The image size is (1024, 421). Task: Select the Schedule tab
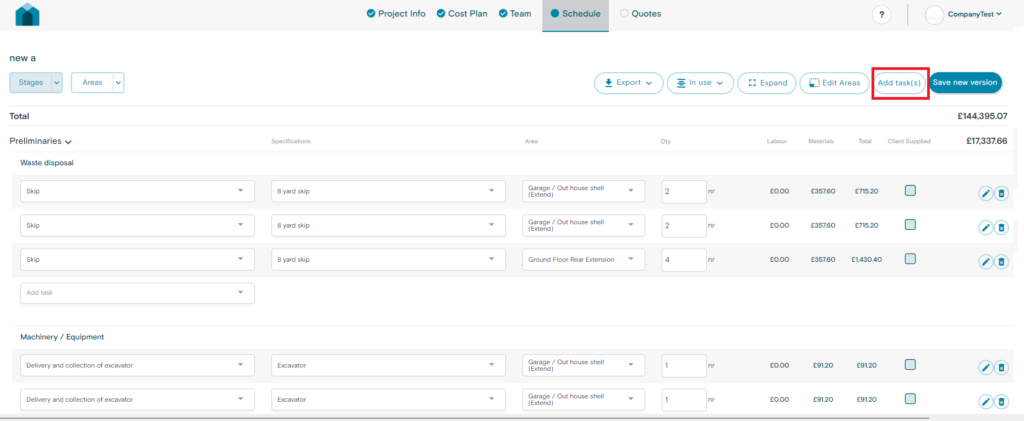[575, 14]
